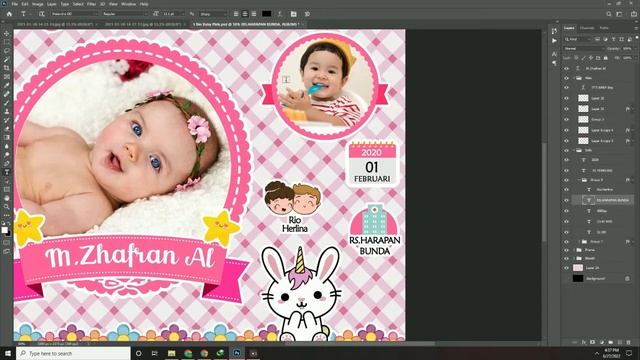Hide the Layer 24 layer
The height and width of the screenshot is (360, 640).
pos(567,268)
